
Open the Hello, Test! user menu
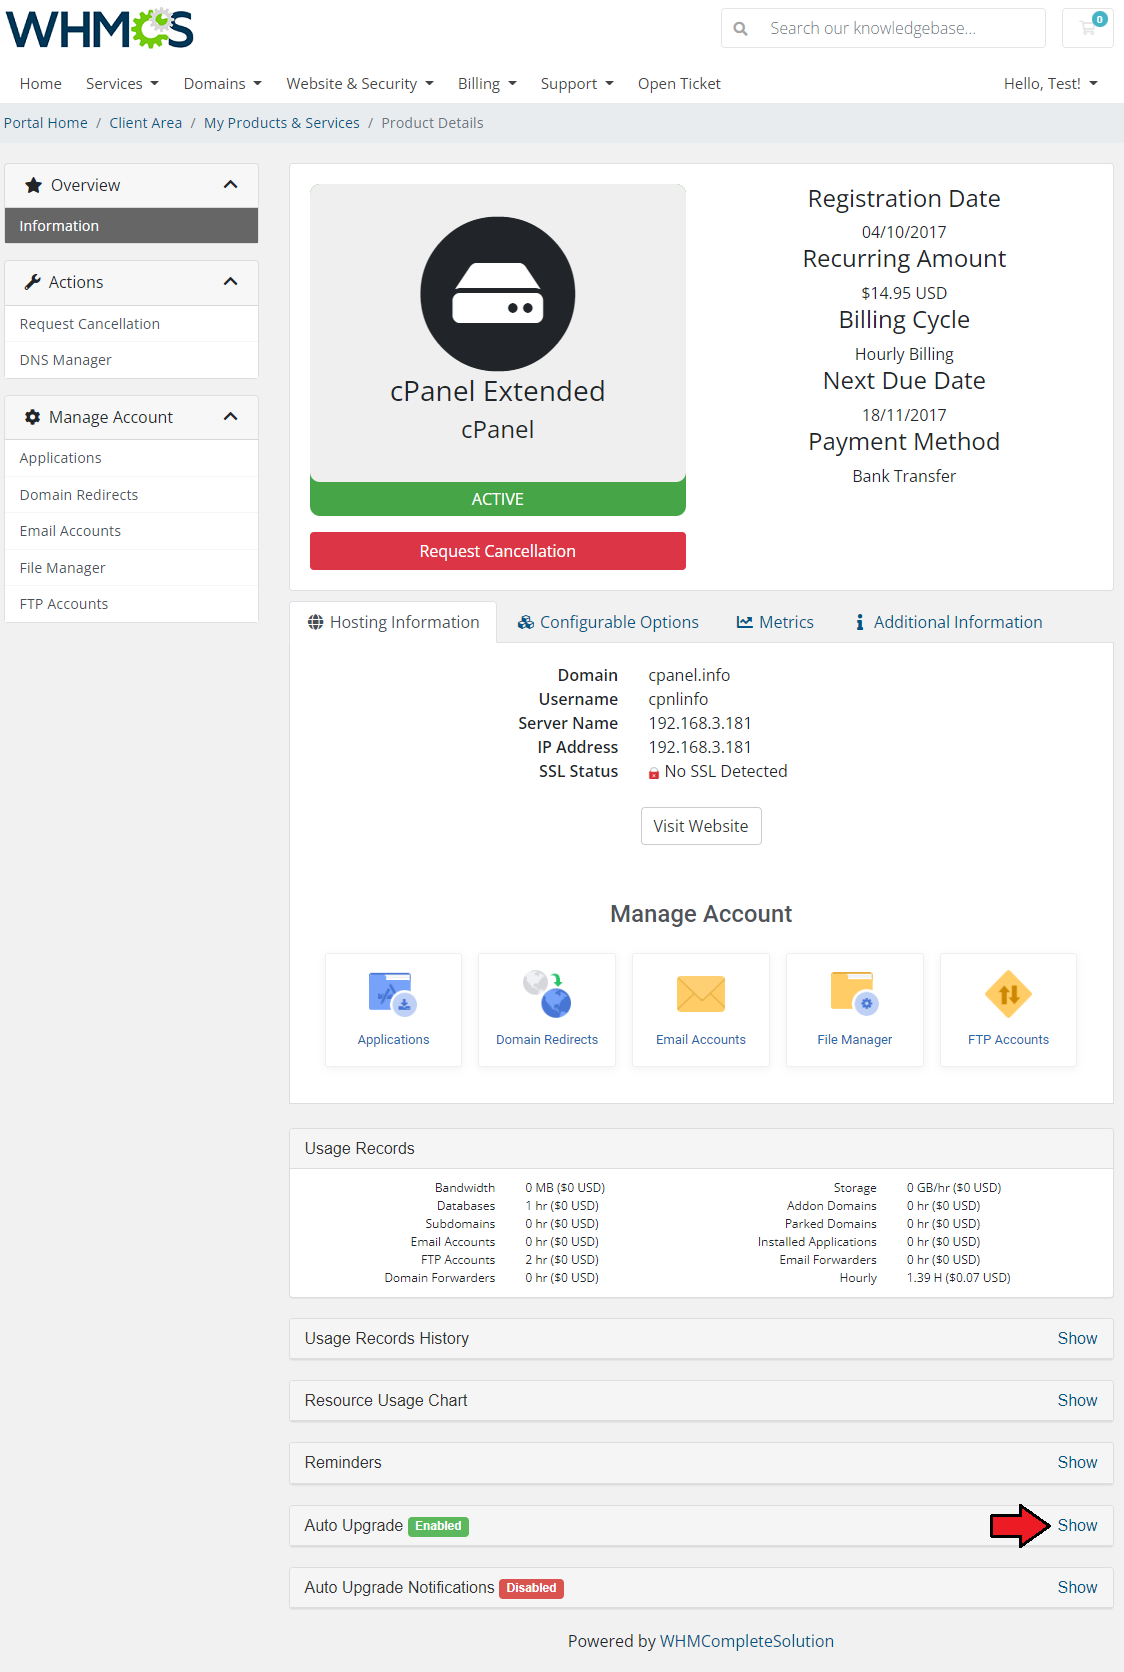1051,84
